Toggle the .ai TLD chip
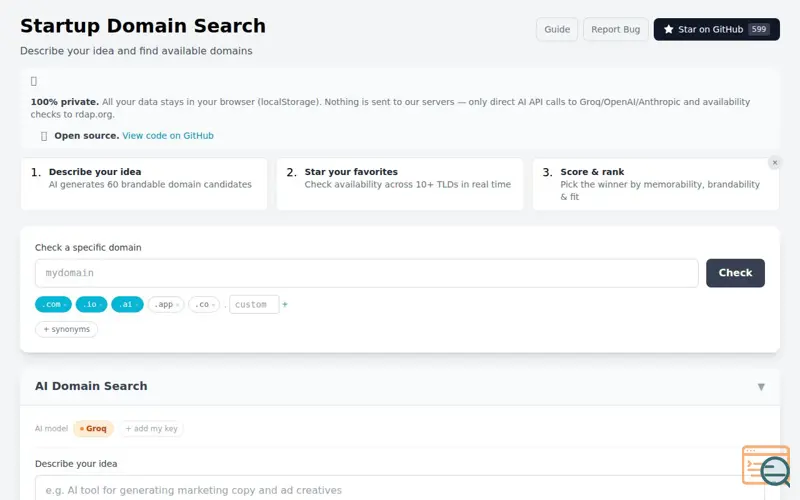This screenshot has width=800, height=500. [127, 305]
